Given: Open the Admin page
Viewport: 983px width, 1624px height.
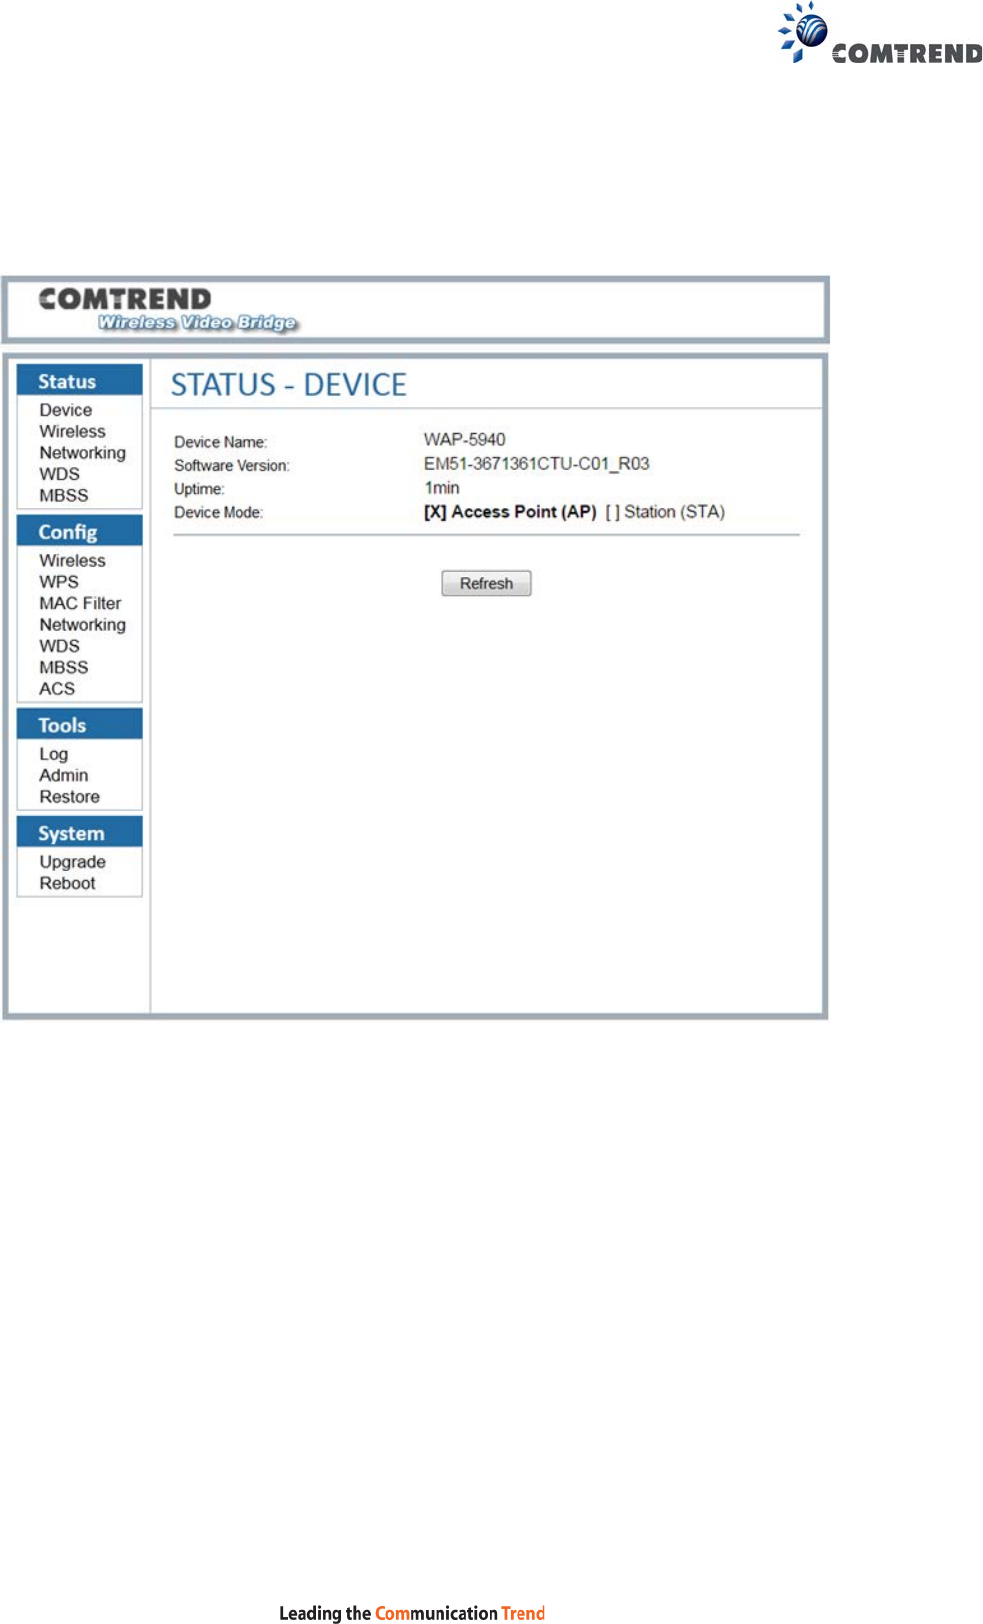Looking at the screenshot, I should coord(64,775).
